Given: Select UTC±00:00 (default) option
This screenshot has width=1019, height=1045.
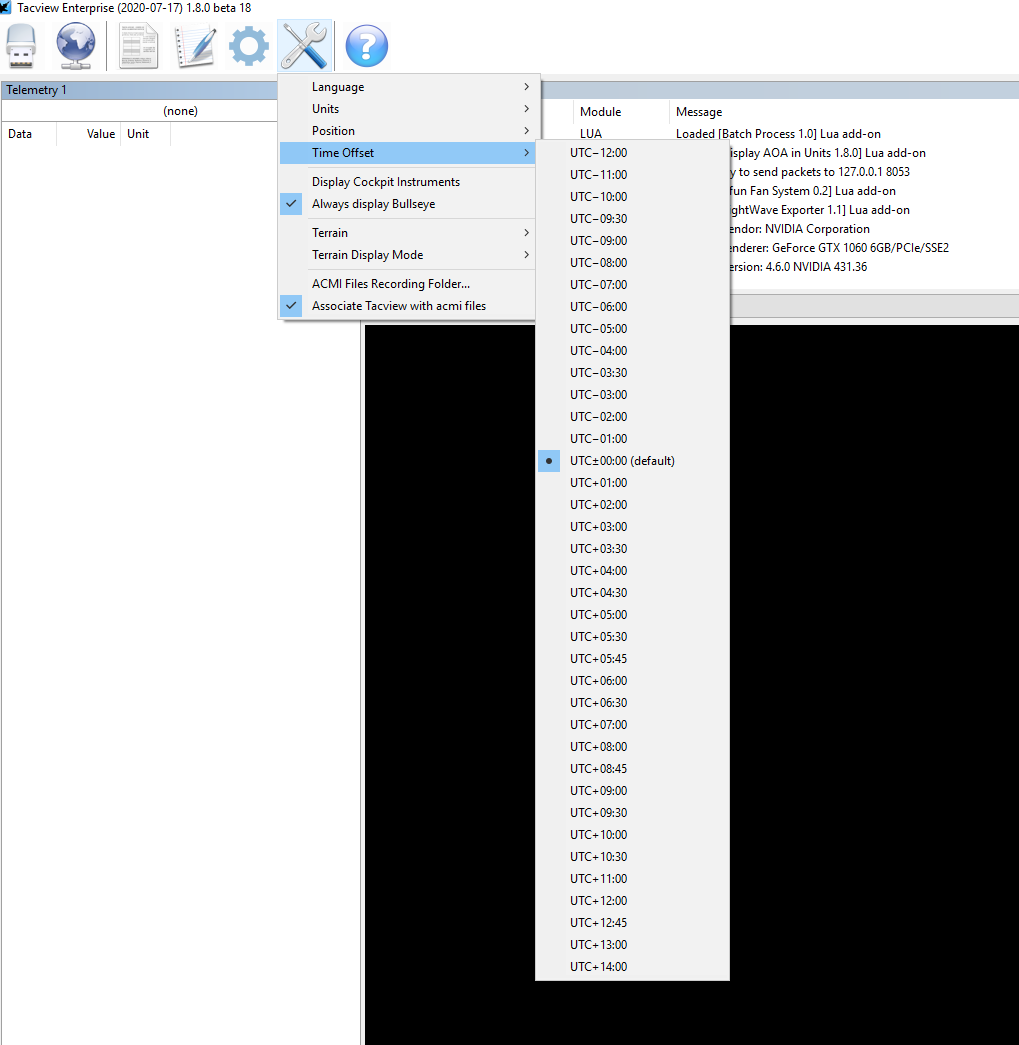Looking at the screenshot, I should [632, 461].
